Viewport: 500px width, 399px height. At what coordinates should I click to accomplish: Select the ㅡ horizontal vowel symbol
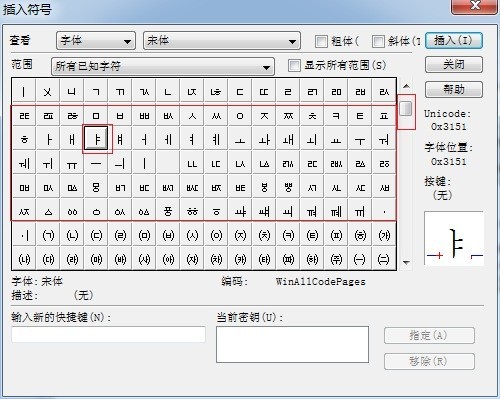click(x=96, y=164)
